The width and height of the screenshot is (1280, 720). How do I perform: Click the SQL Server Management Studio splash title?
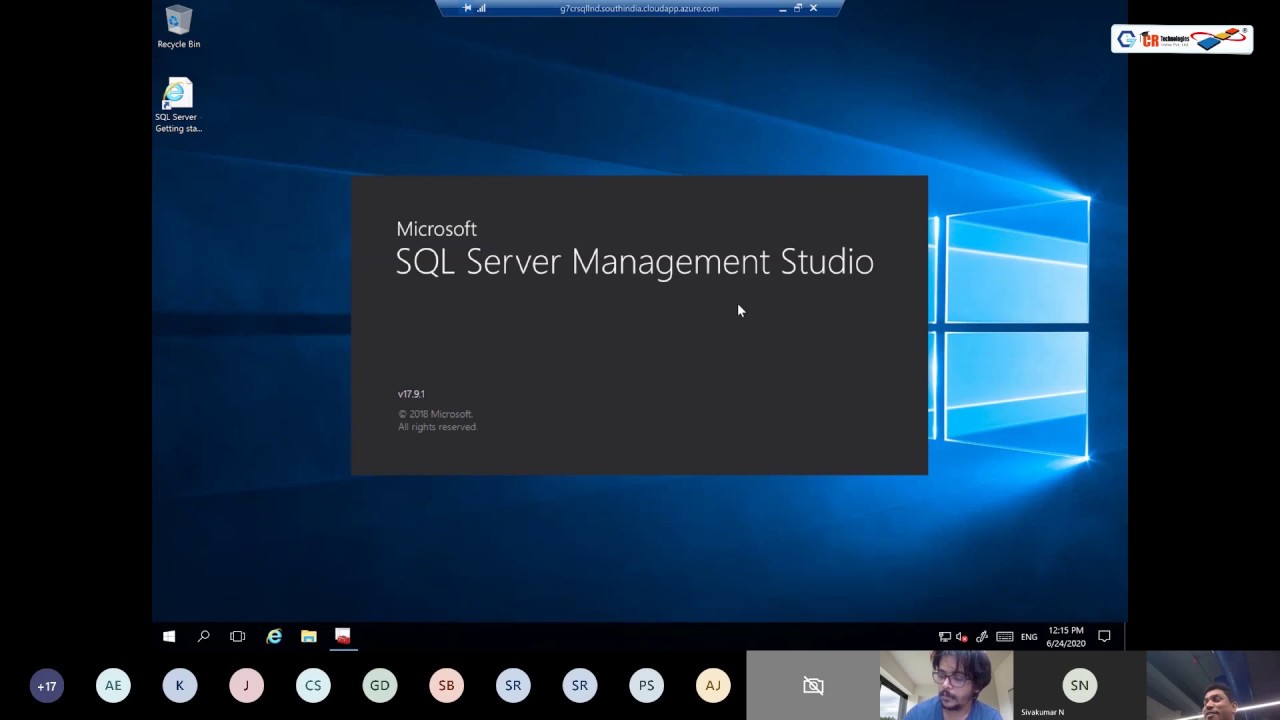pyautogui.click(x=634, y=261)
